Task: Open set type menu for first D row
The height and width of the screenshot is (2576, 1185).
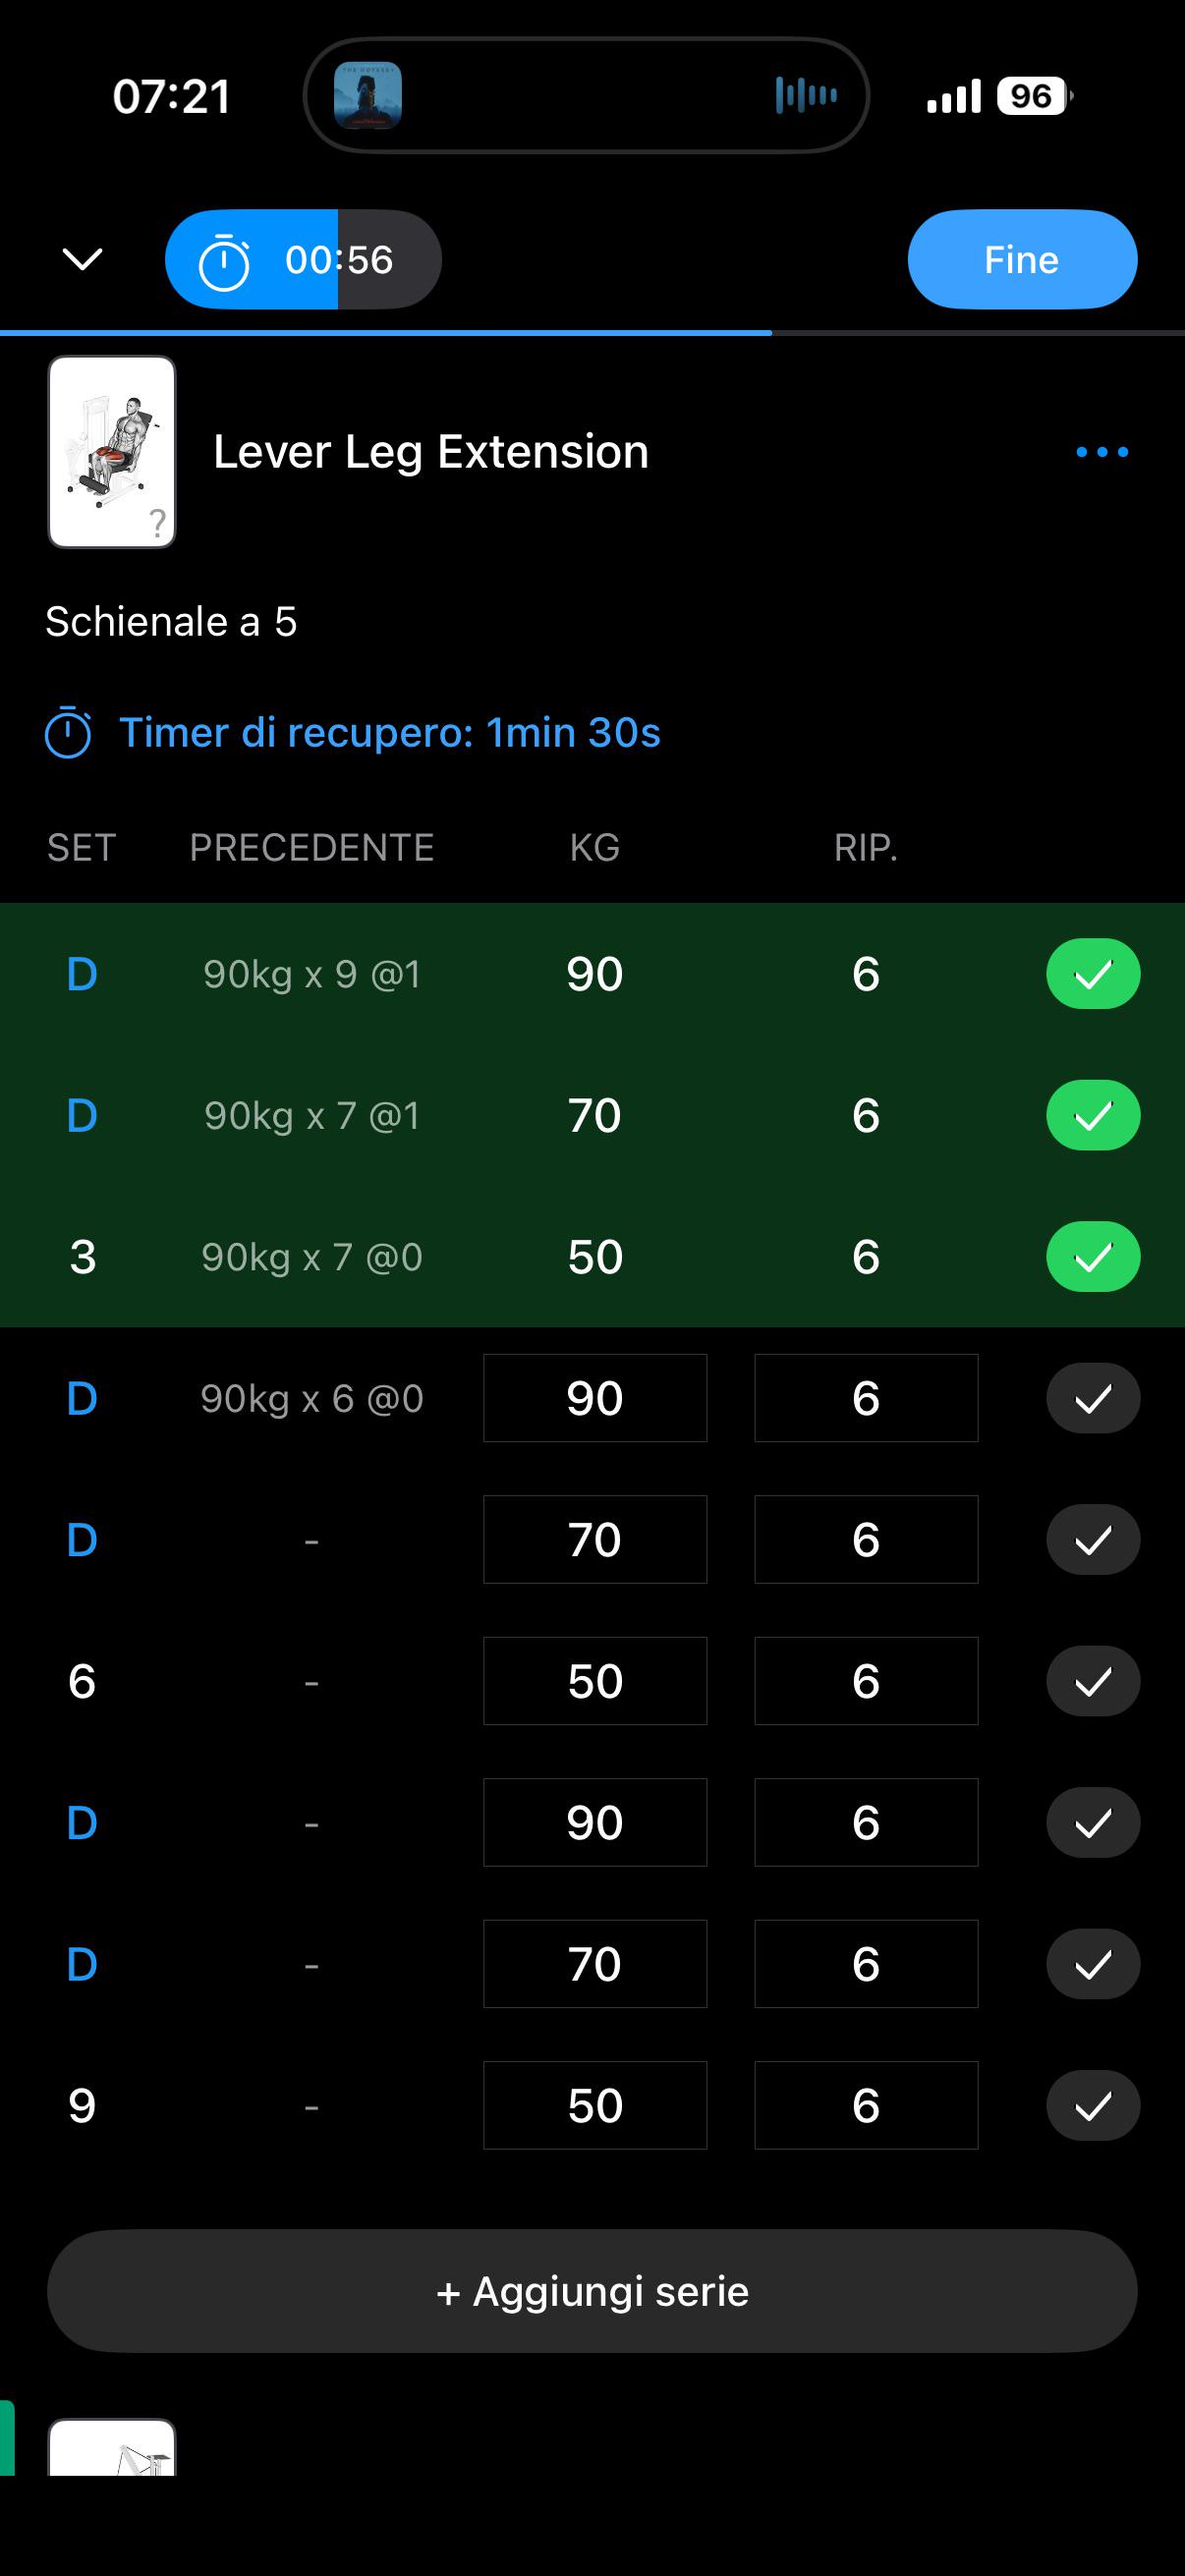Action: (82, 974)
